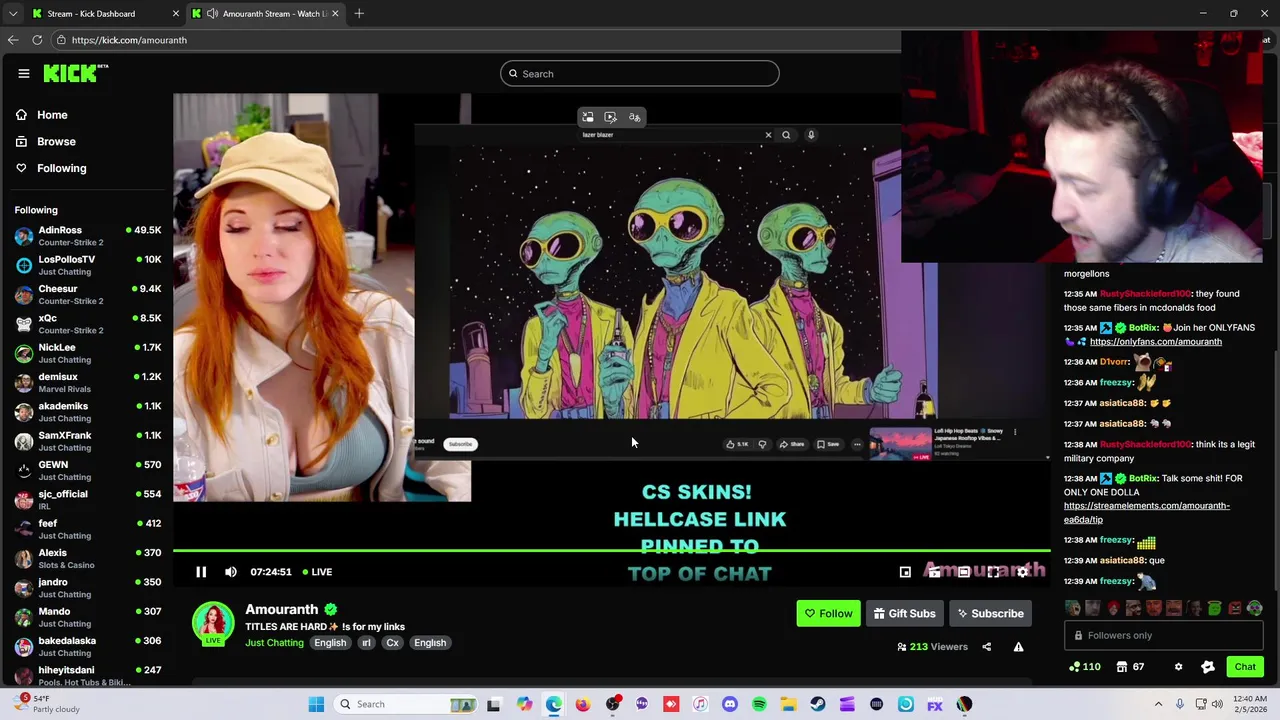Click the Followers only chat input
1280x720 pixels.
(1166, 635)
